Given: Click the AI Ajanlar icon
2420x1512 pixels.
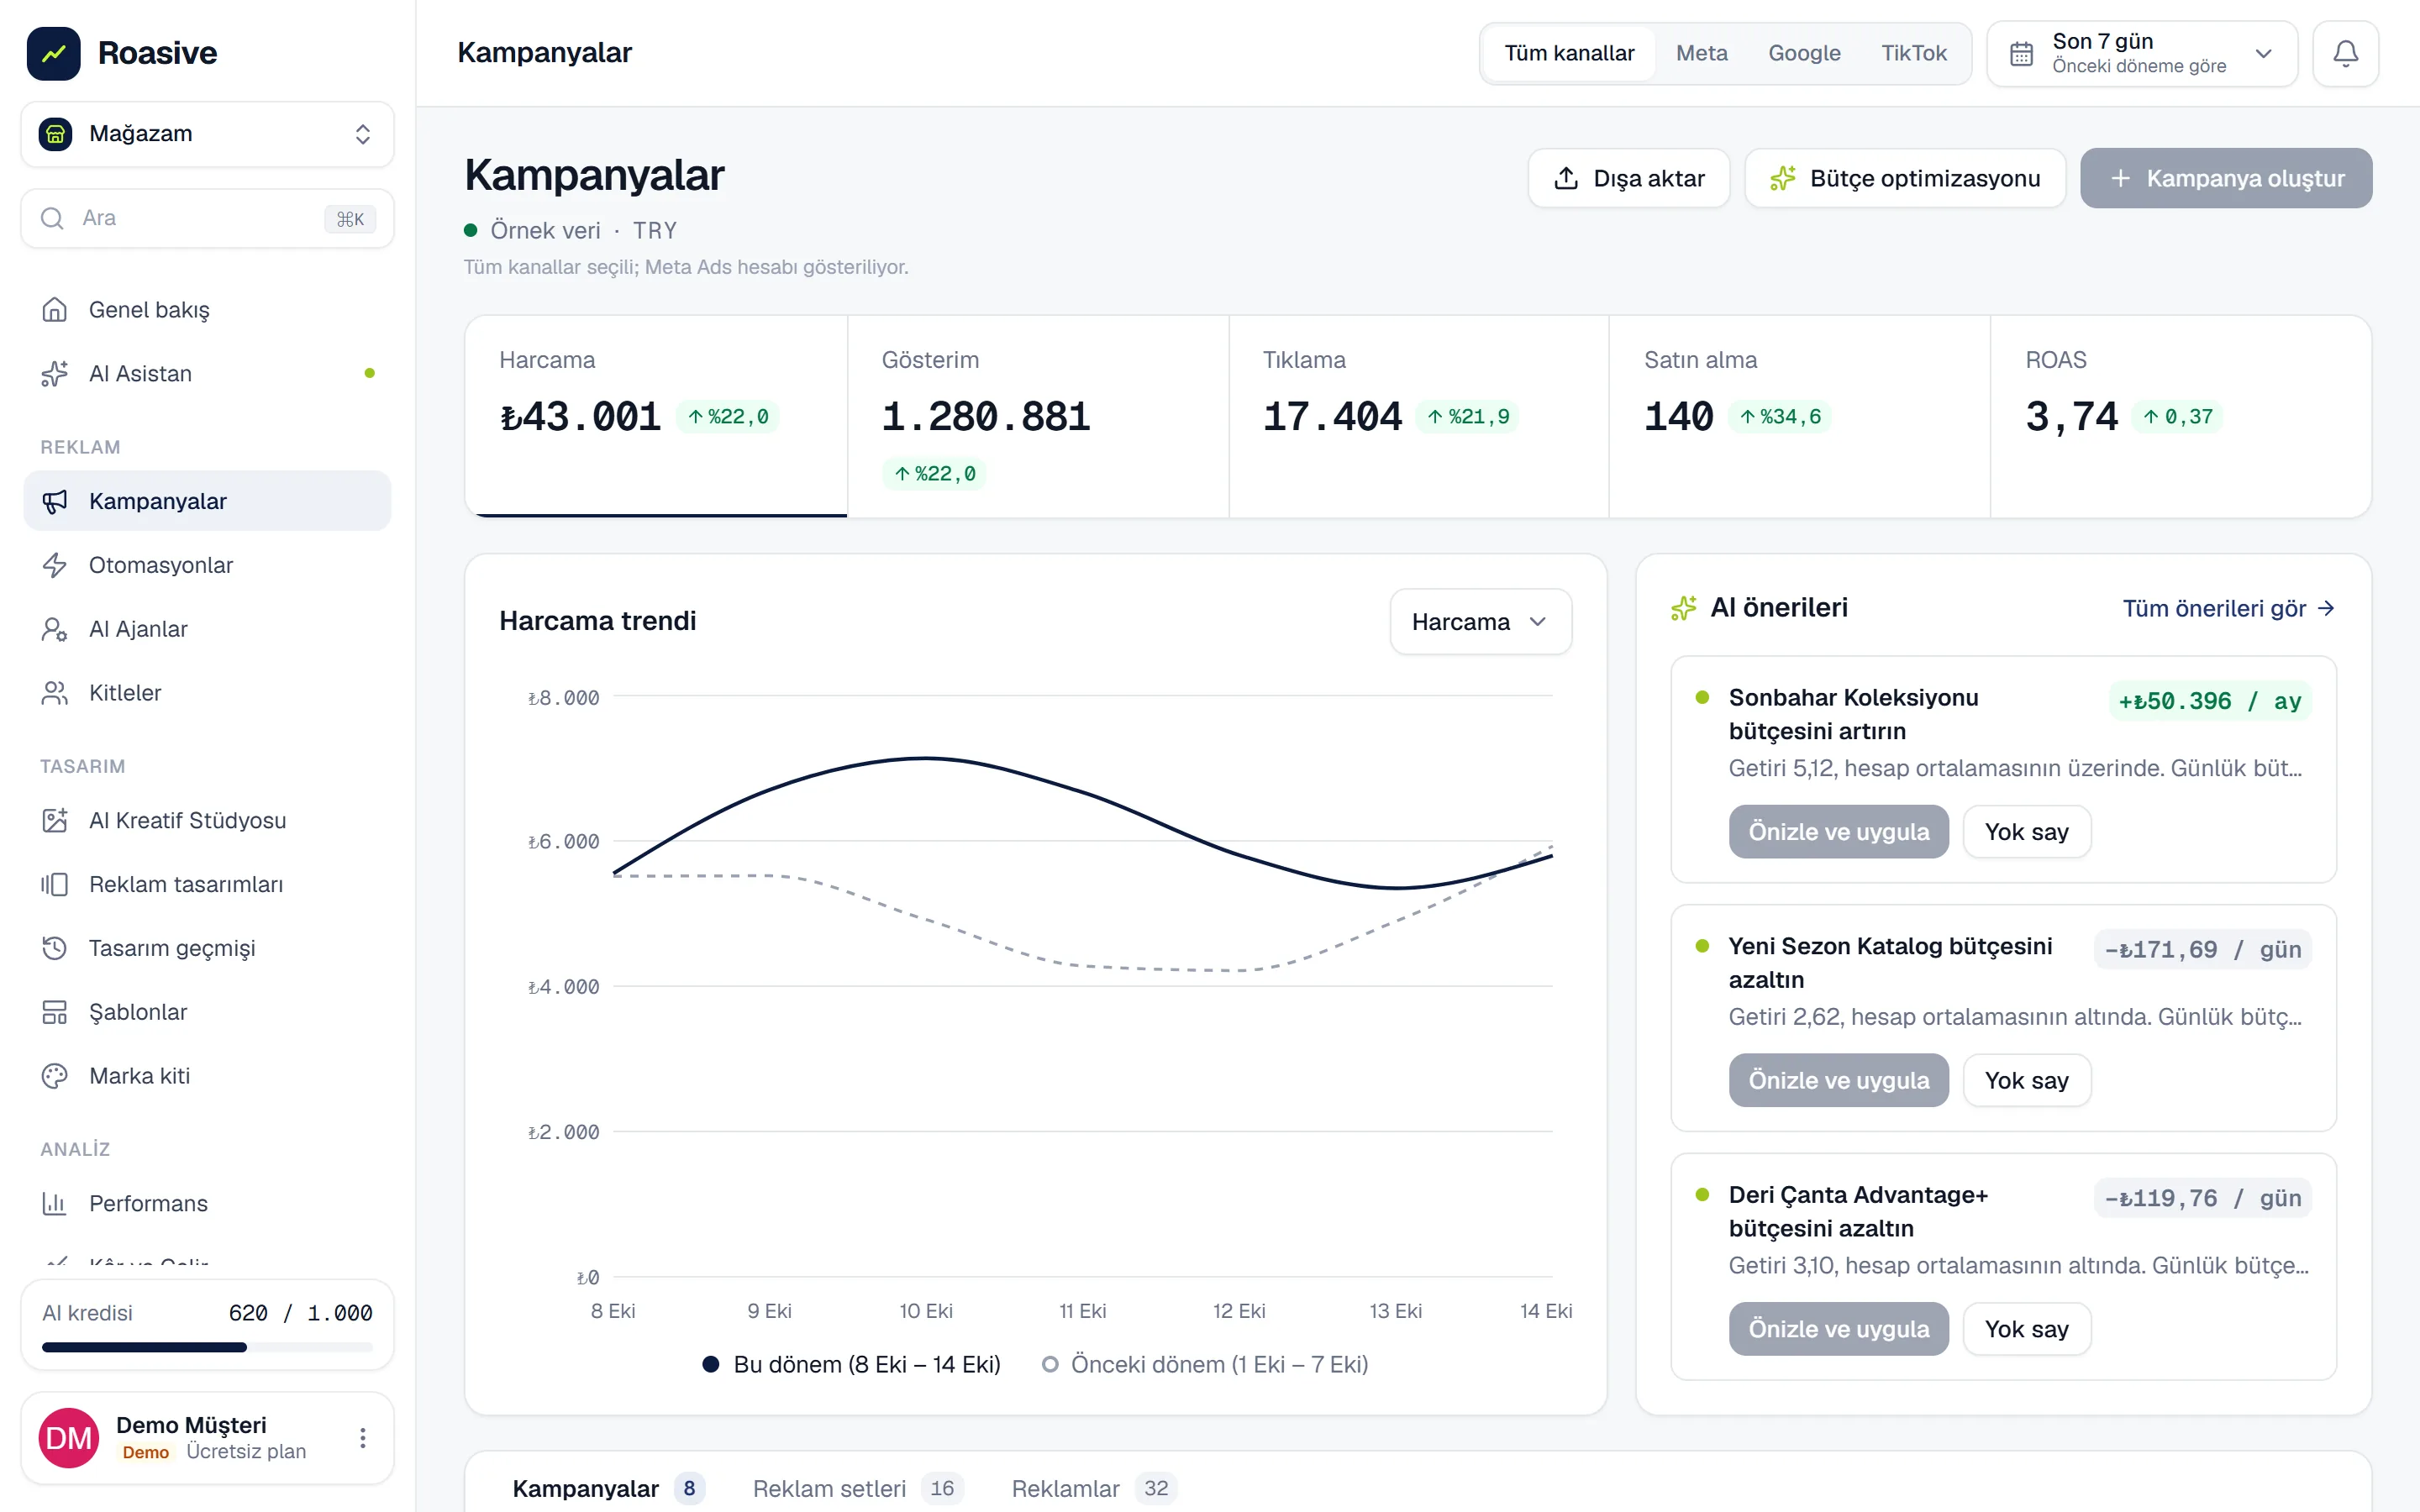Looking at the screenshot, I should point(54,629).
